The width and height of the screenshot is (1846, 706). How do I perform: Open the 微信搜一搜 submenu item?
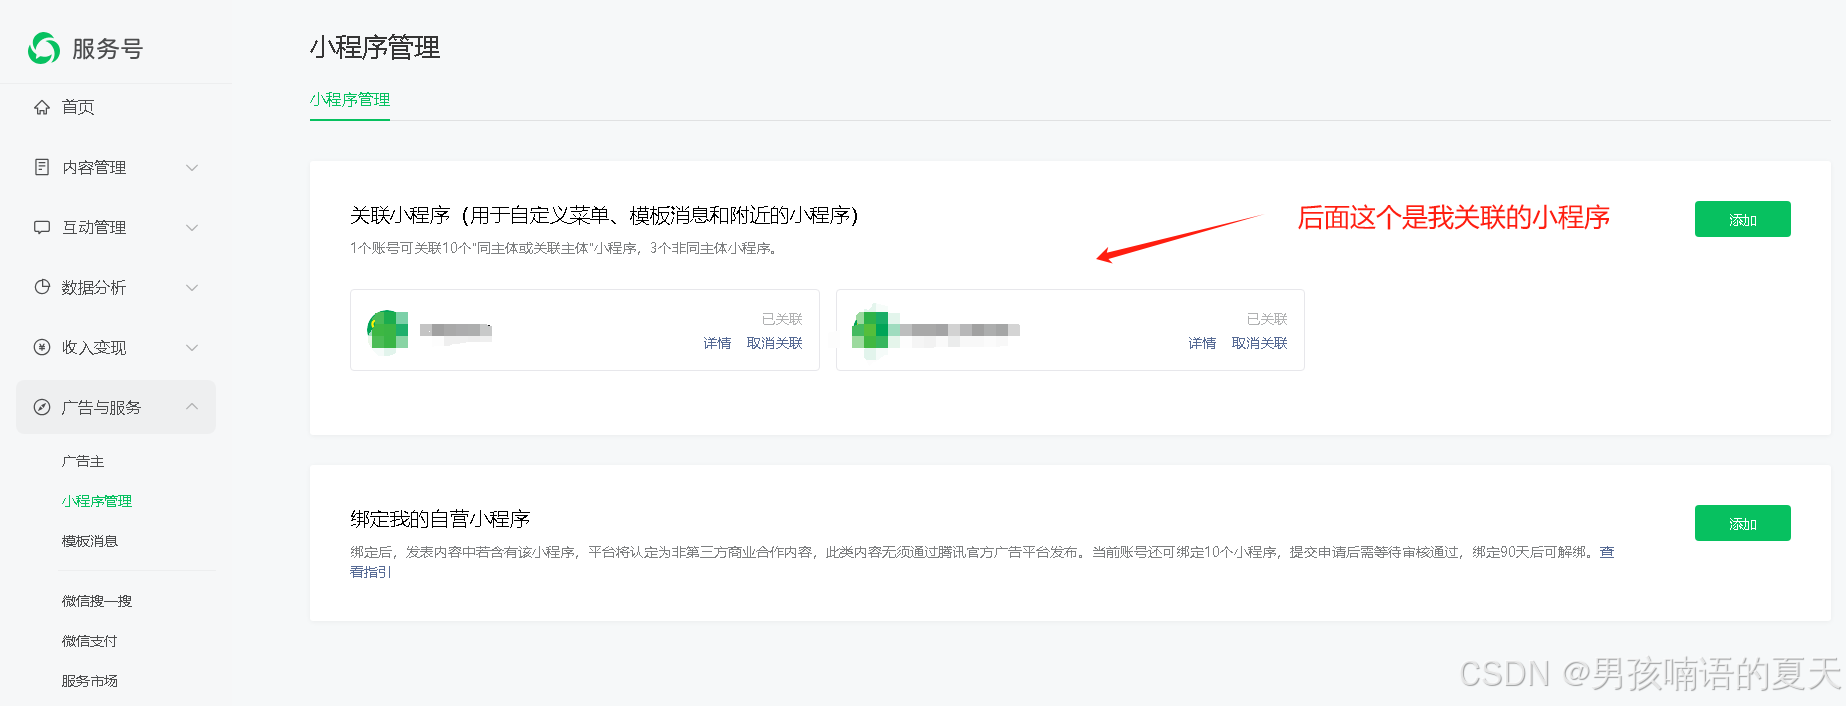coord(97,601)
